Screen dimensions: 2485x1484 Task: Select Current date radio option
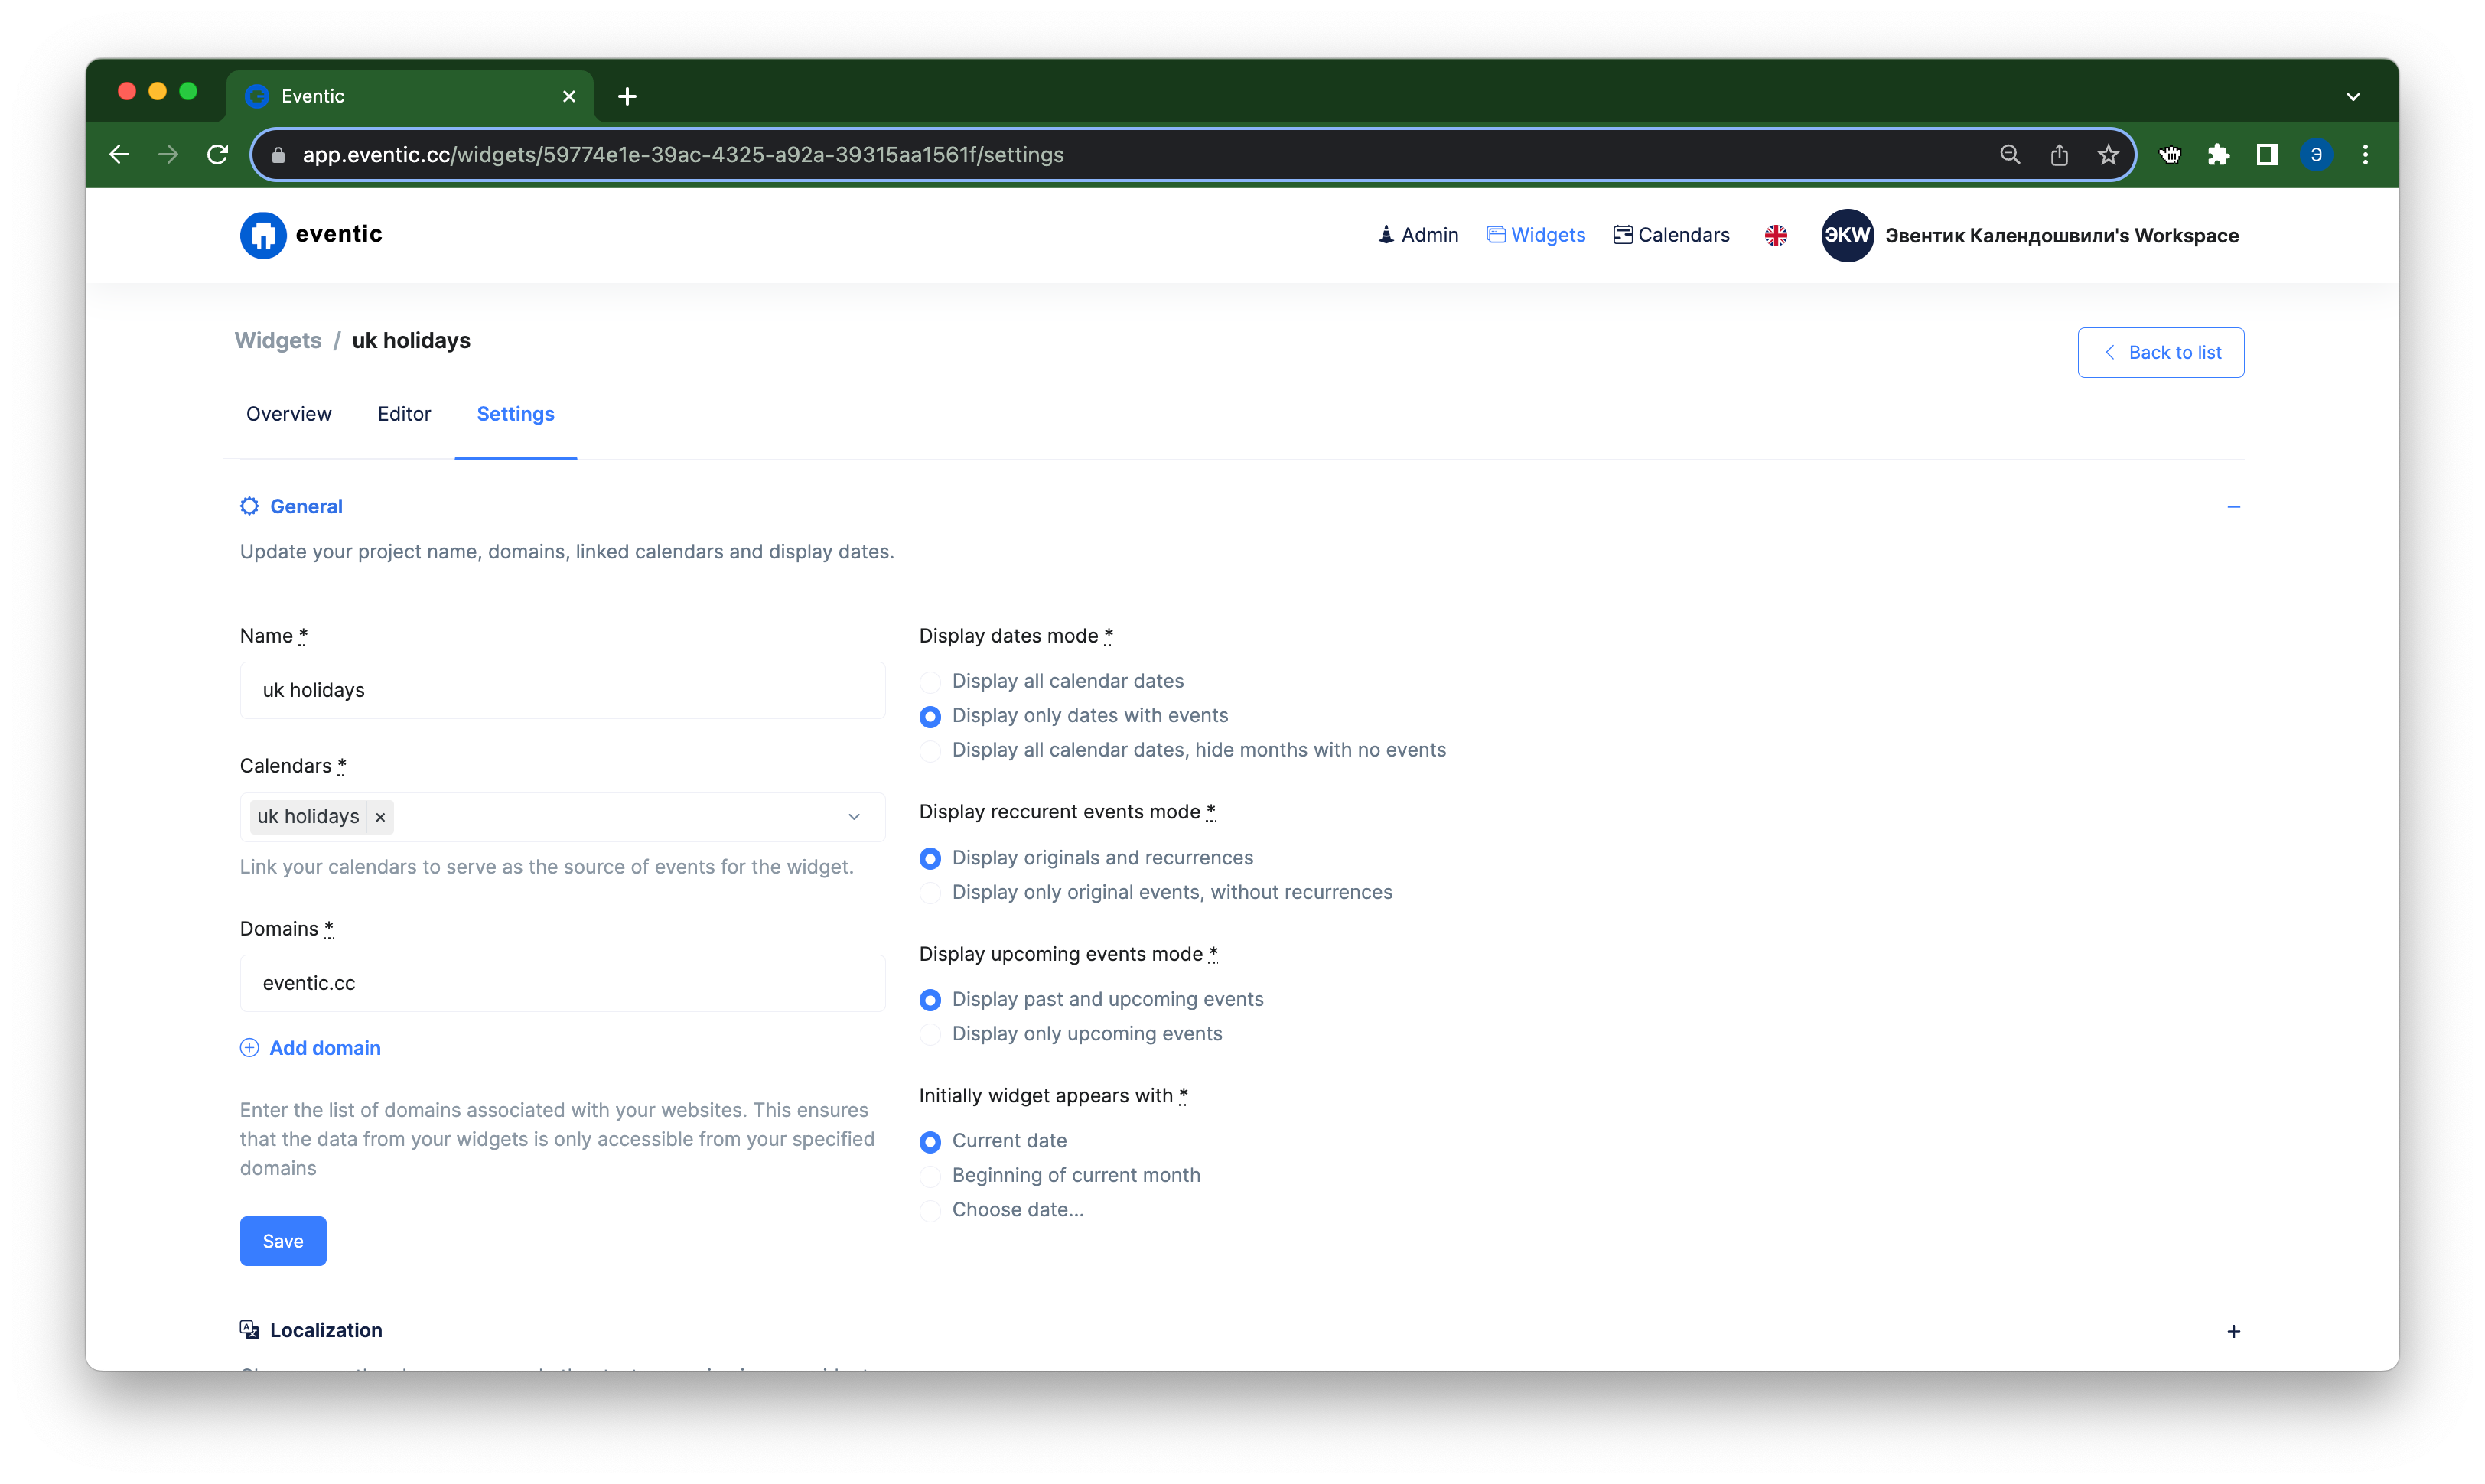point(930,1142)
